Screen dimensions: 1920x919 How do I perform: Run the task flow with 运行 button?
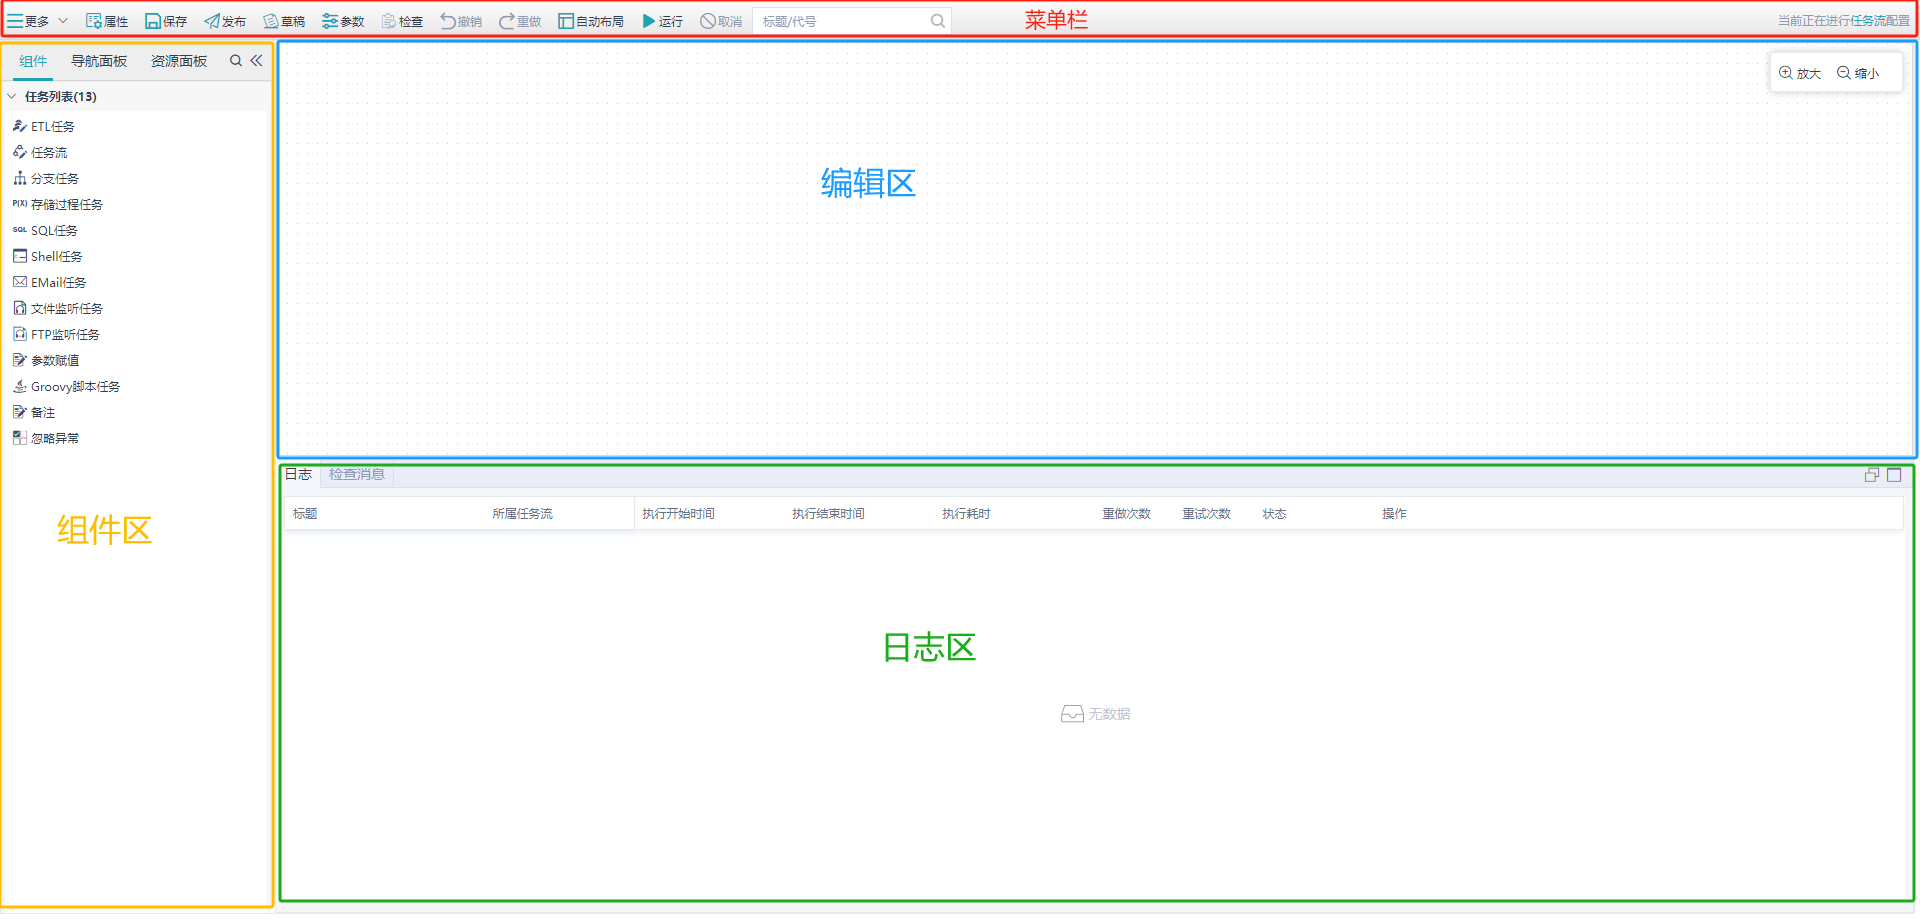click(x=661, y=20)
